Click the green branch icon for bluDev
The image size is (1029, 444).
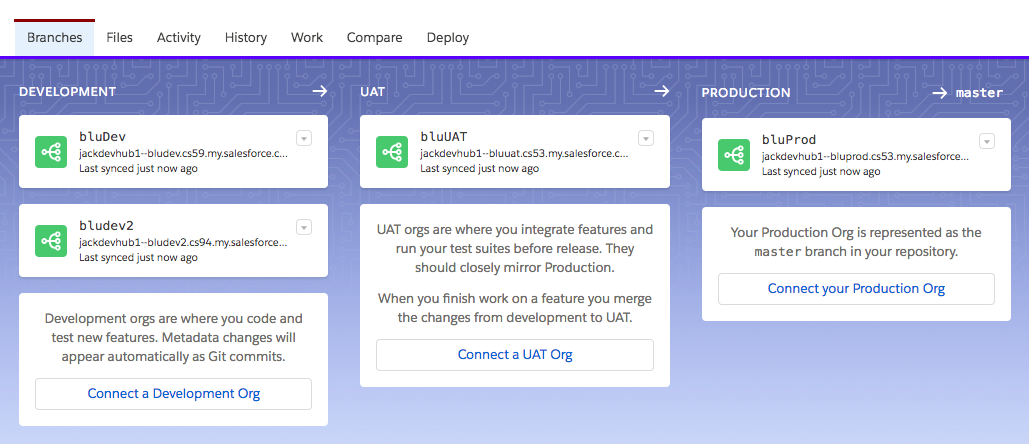pos(51,152)
